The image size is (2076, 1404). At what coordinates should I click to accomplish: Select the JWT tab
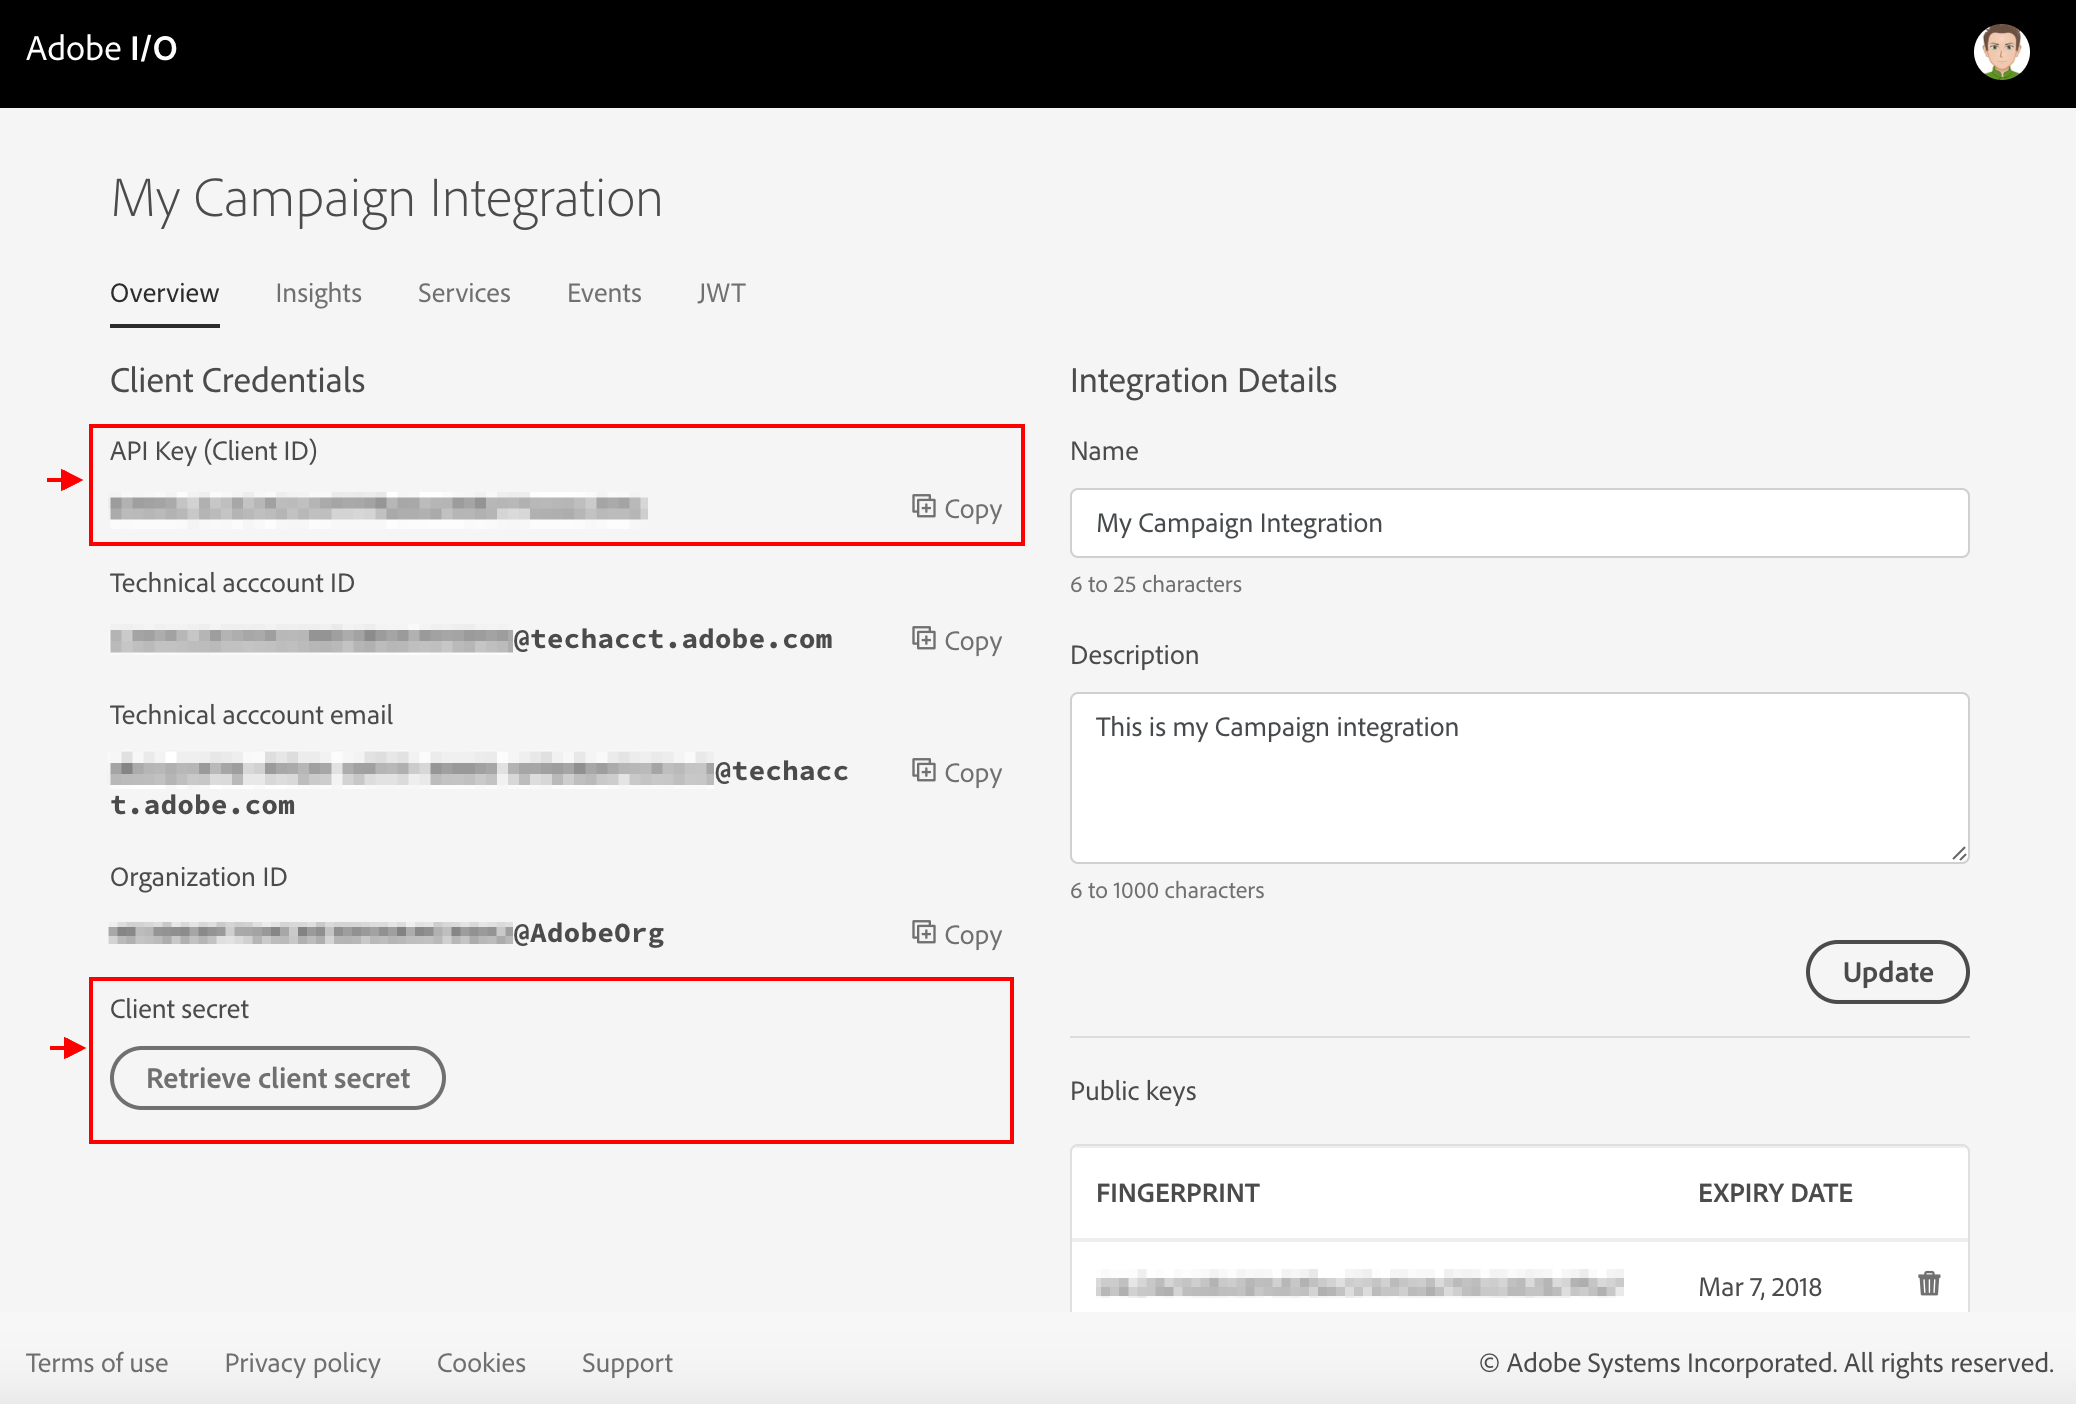(x=721, y=293)
